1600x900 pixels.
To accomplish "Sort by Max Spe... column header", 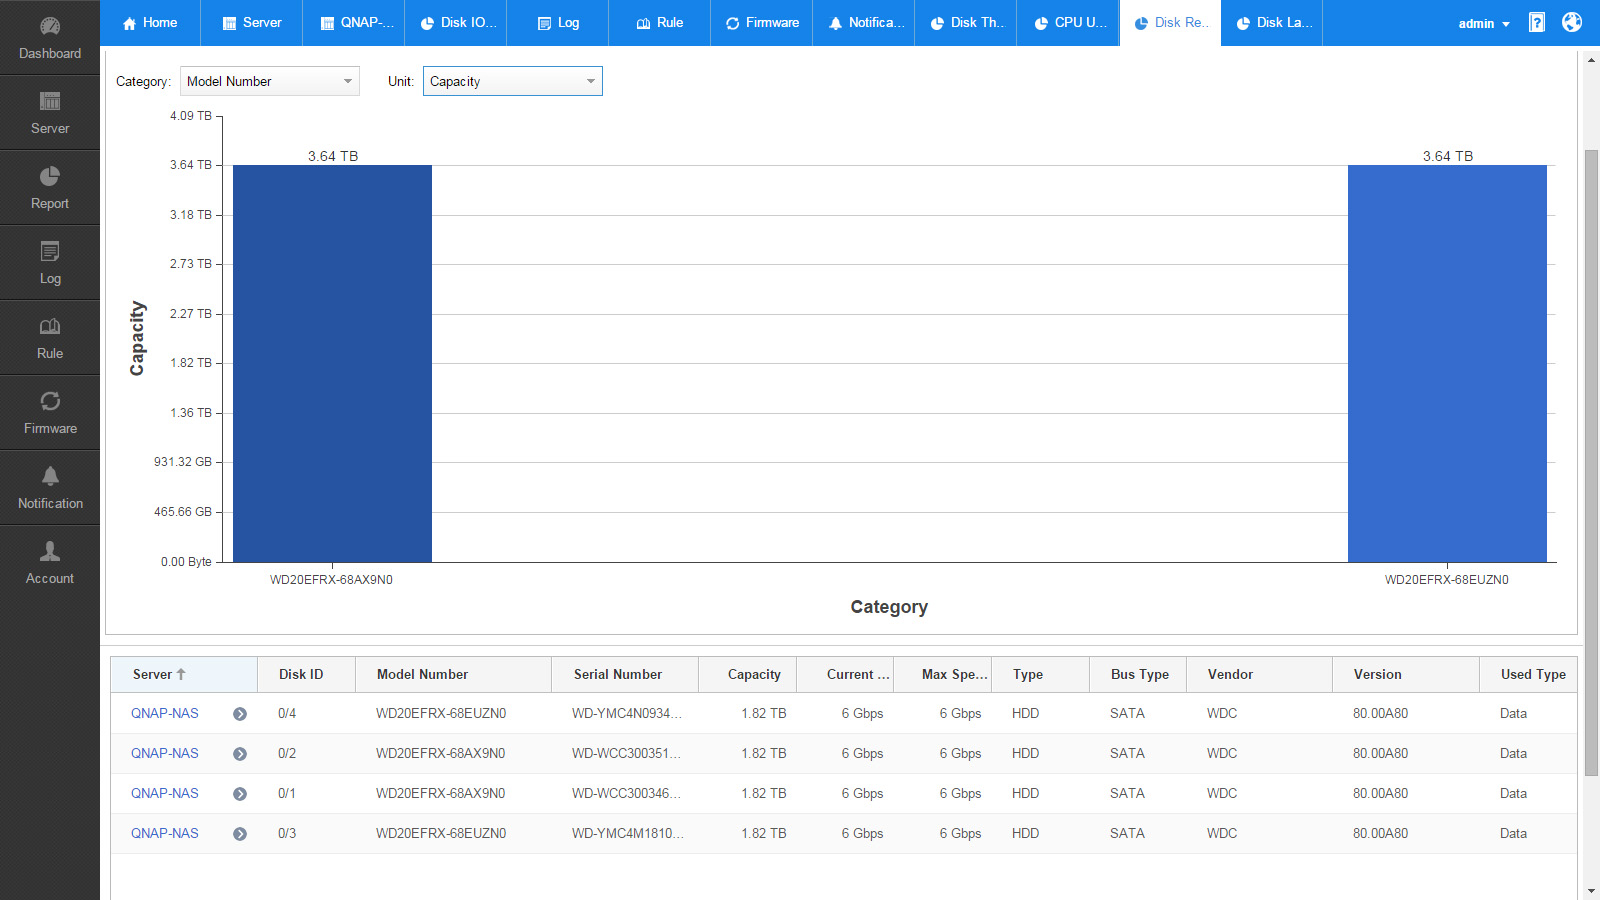I will (942, 674).
